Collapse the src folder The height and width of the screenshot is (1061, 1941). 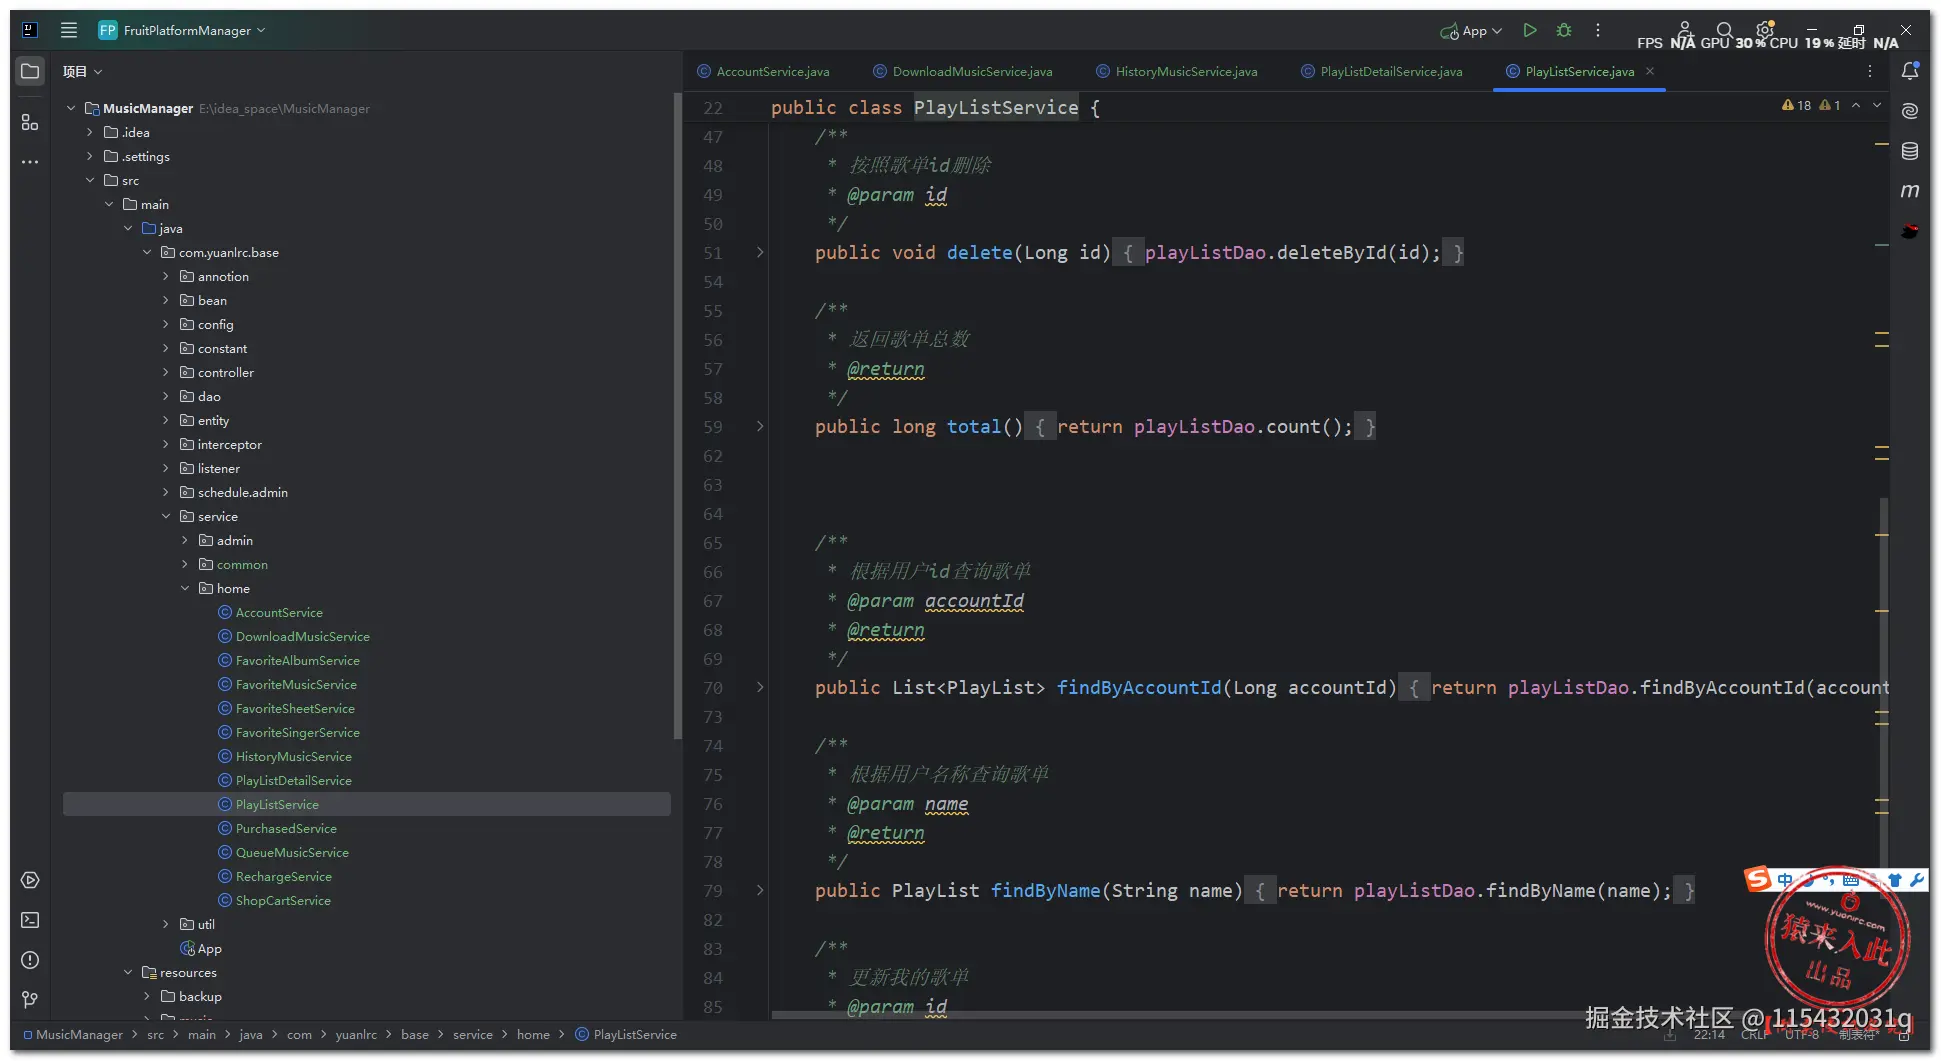click(90, 180)
